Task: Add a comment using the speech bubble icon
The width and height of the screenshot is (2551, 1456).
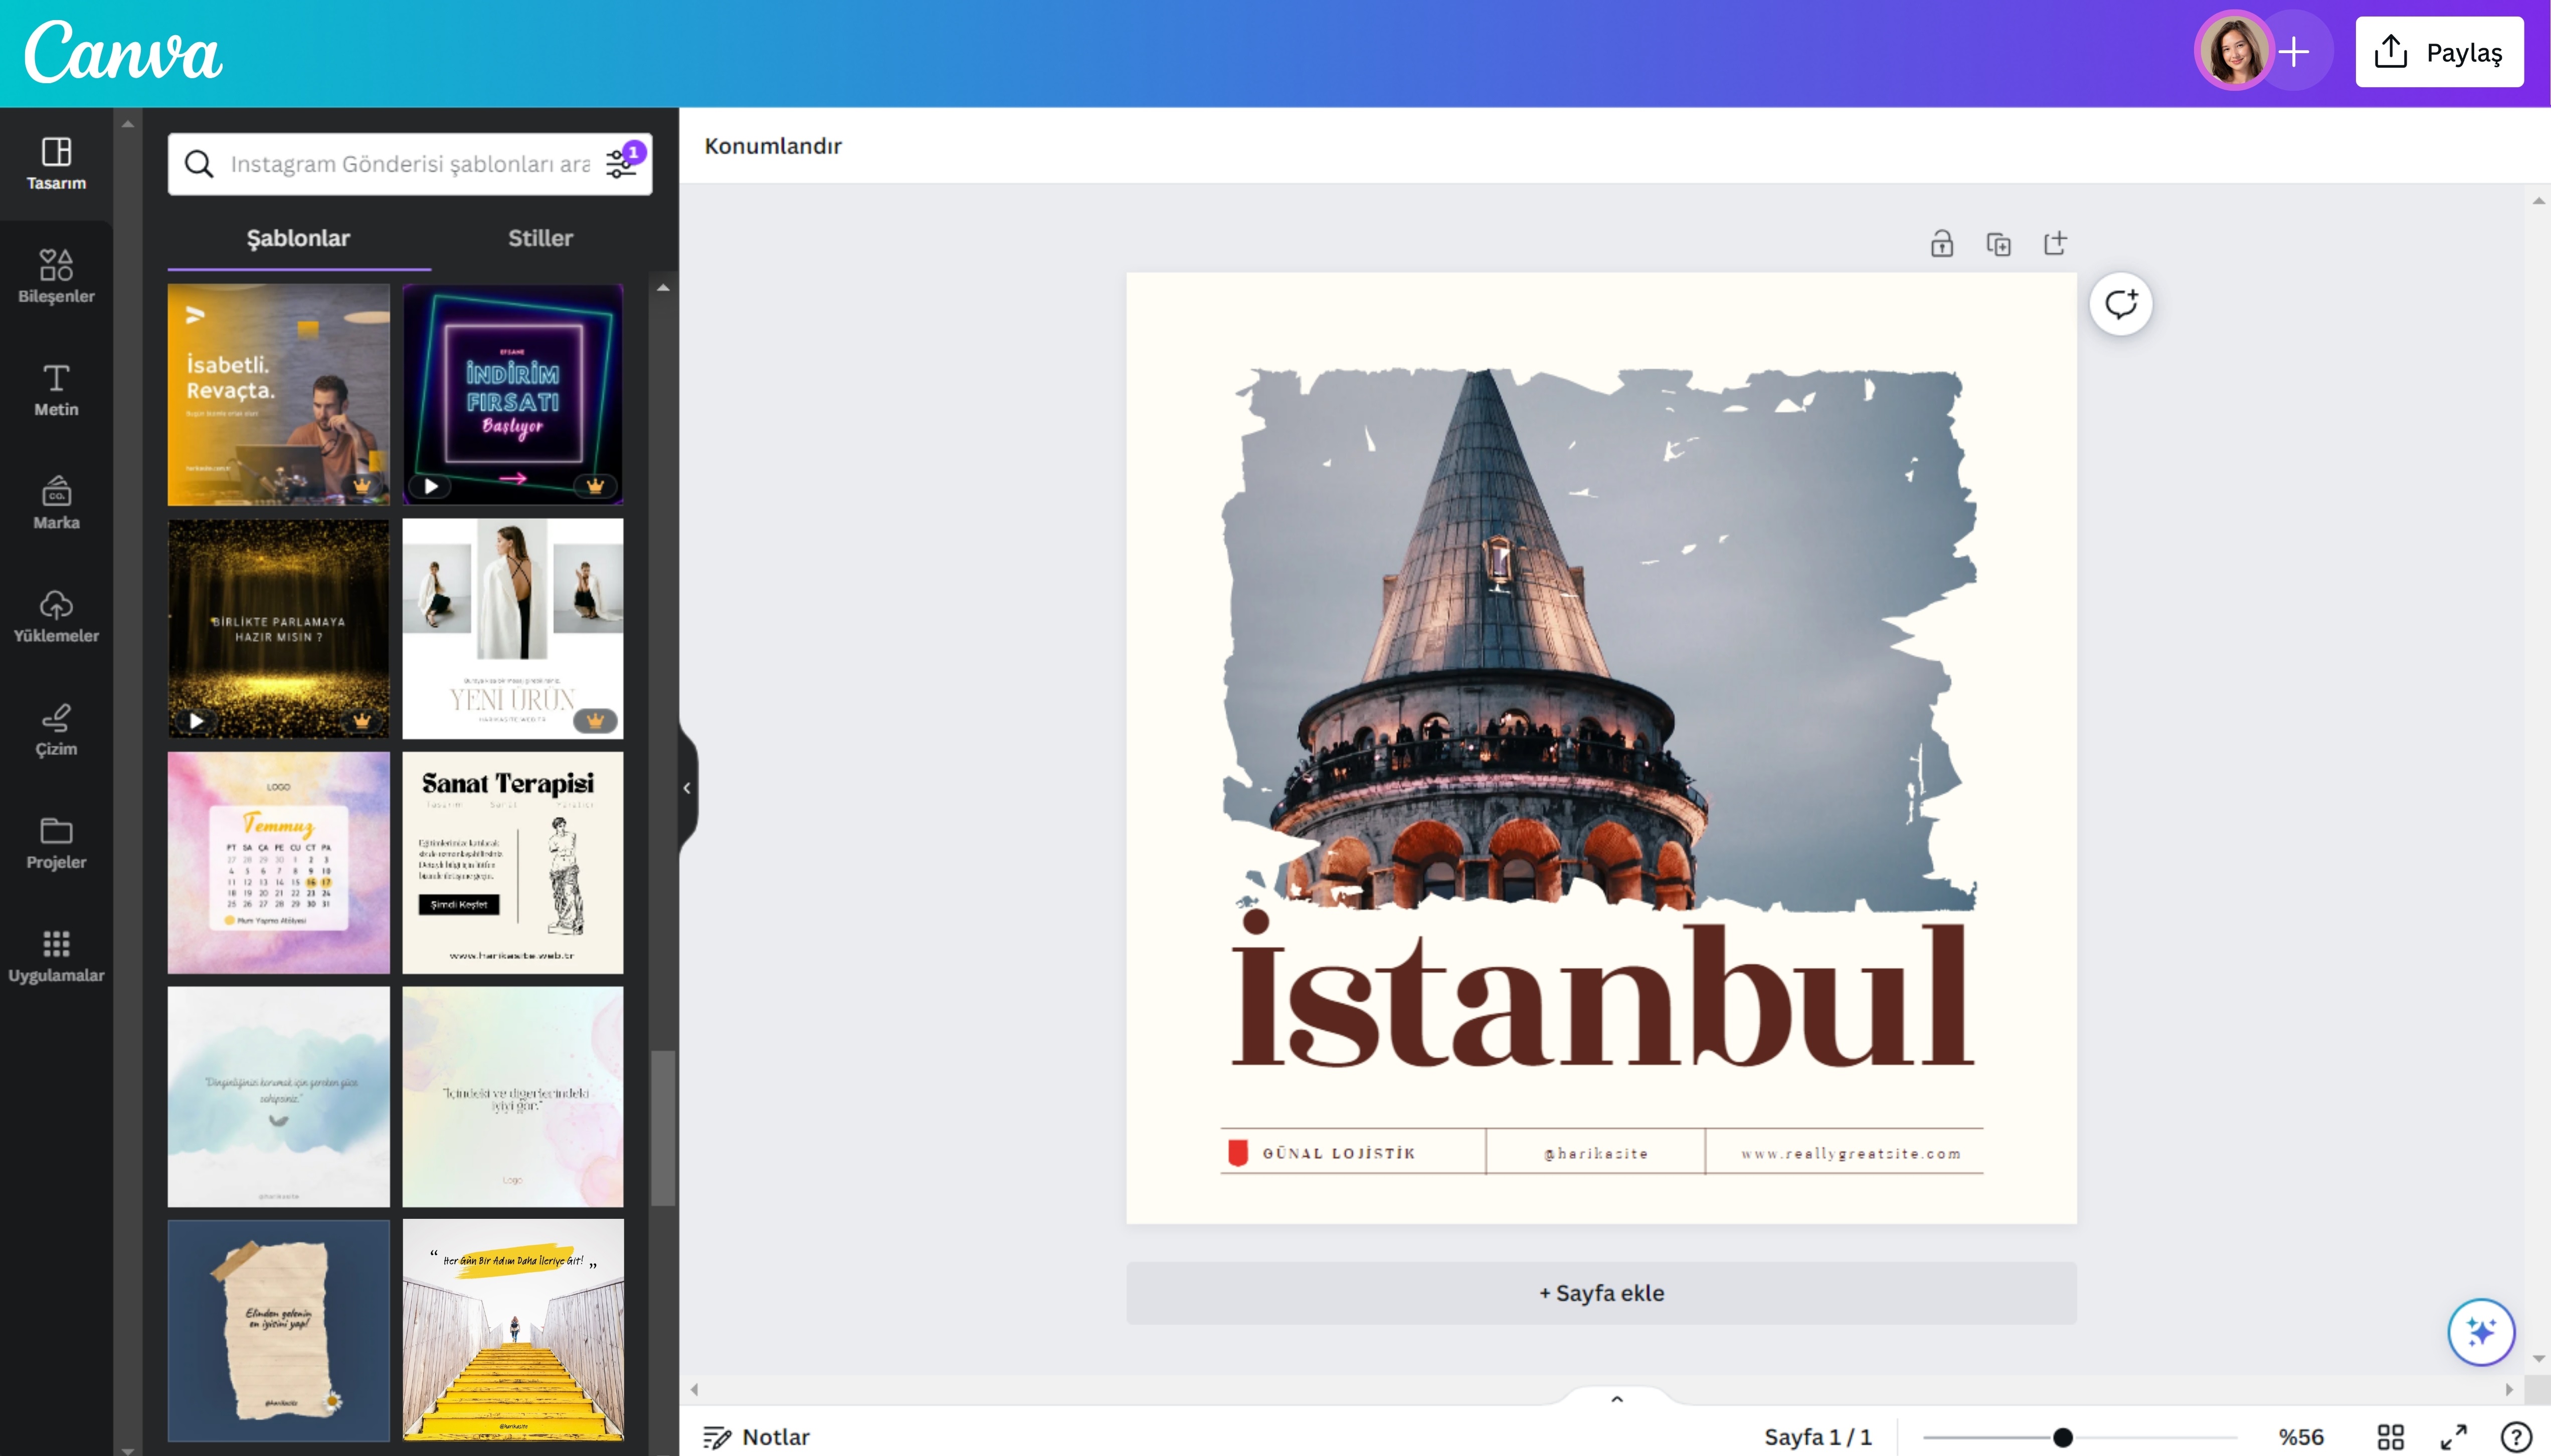Action: pos(2120,304)
